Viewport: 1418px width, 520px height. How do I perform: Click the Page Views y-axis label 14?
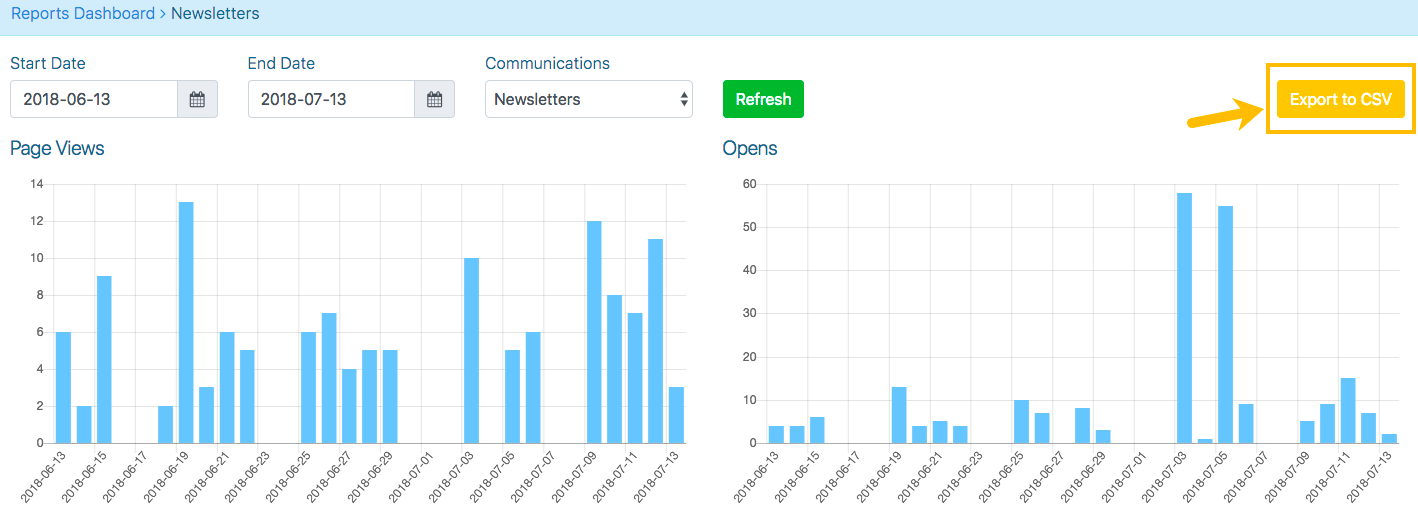click(37, 184)
